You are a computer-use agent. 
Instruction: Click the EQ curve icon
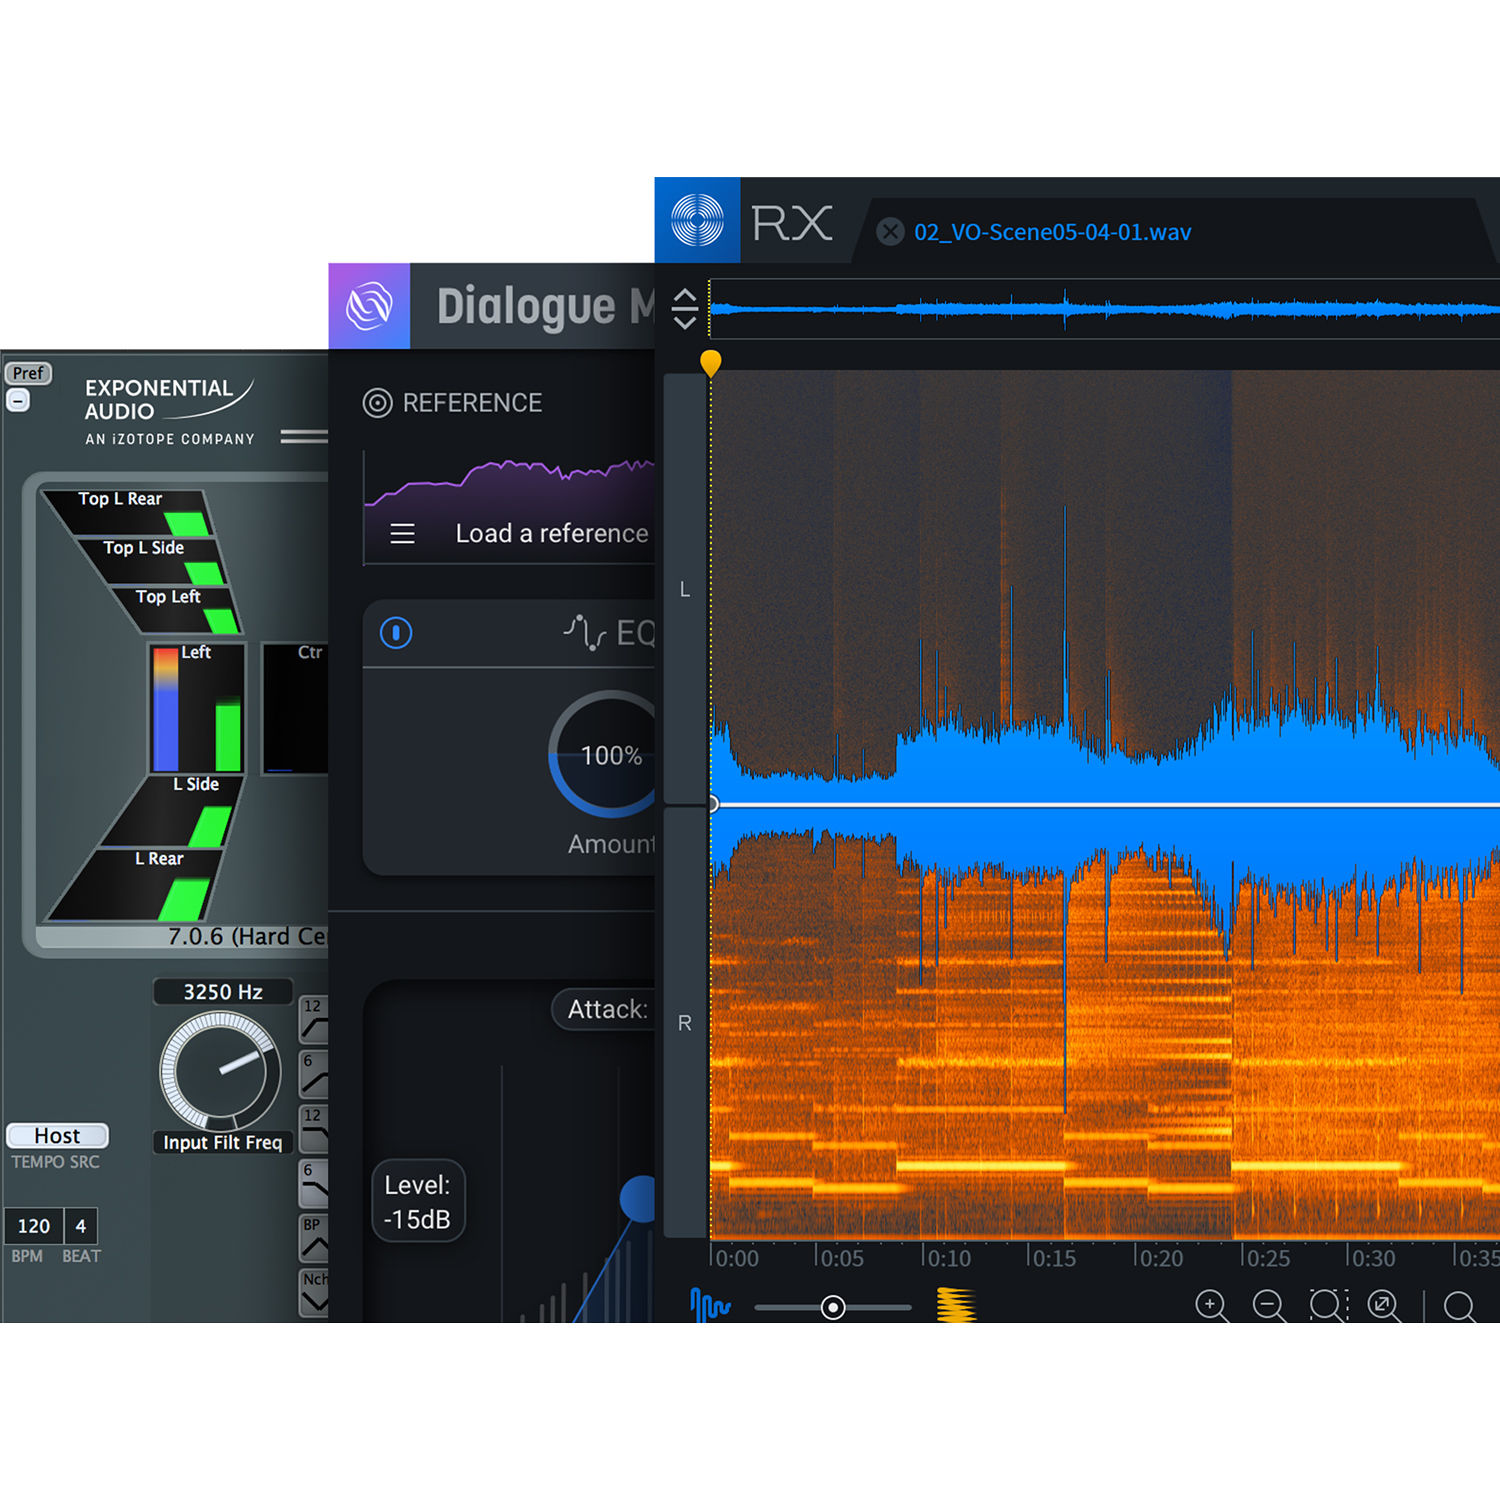coord(585,633)
